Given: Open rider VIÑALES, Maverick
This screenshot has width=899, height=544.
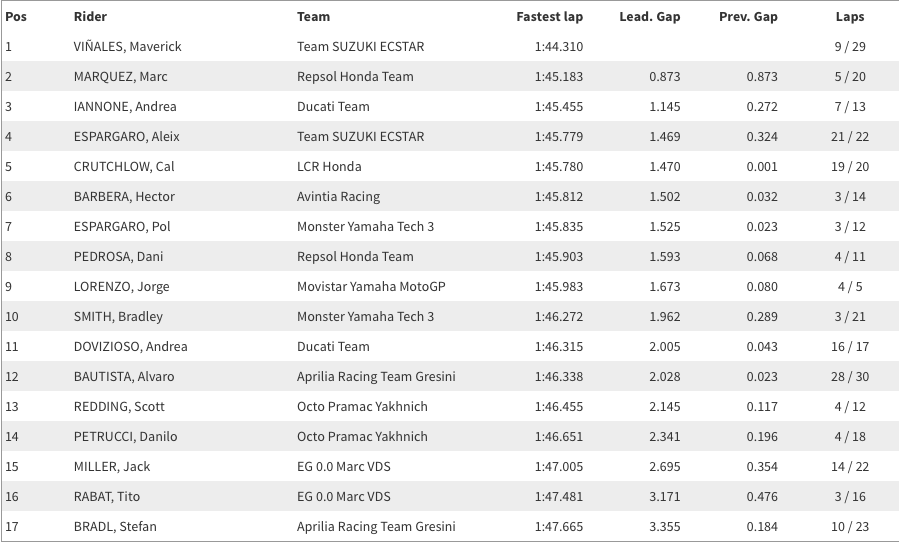Looking at the screenshot, I should coord(127,46).
